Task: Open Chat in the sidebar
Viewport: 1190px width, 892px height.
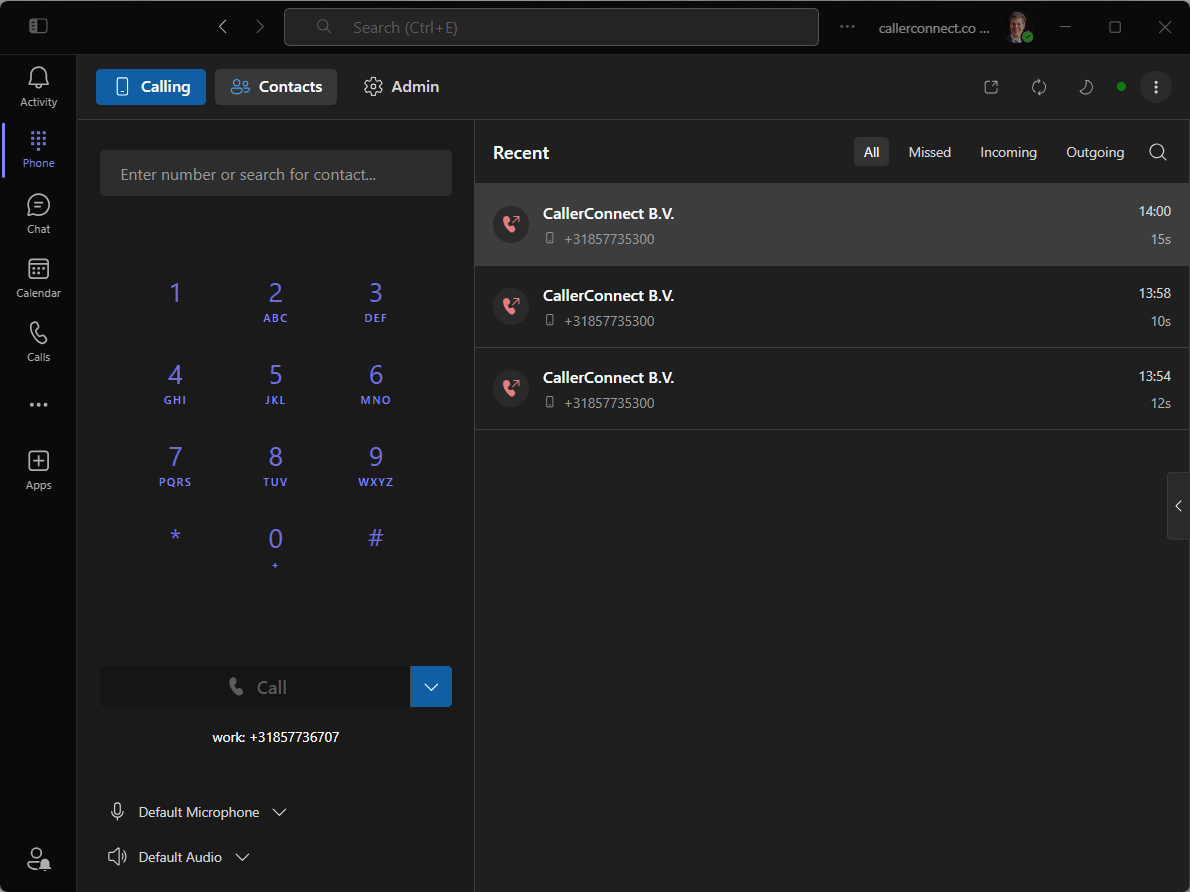Action: coord(38,213)
